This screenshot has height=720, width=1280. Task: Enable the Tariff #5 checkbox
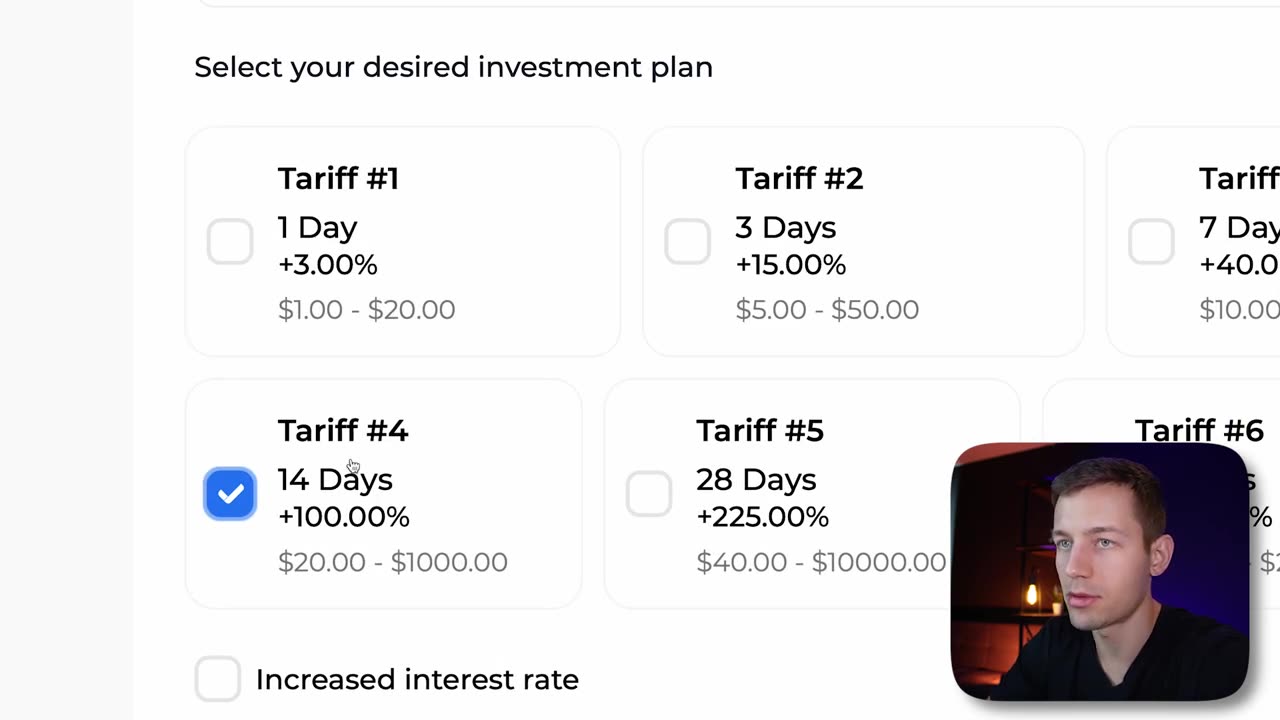pyautogui.click(x=649, y=494)
